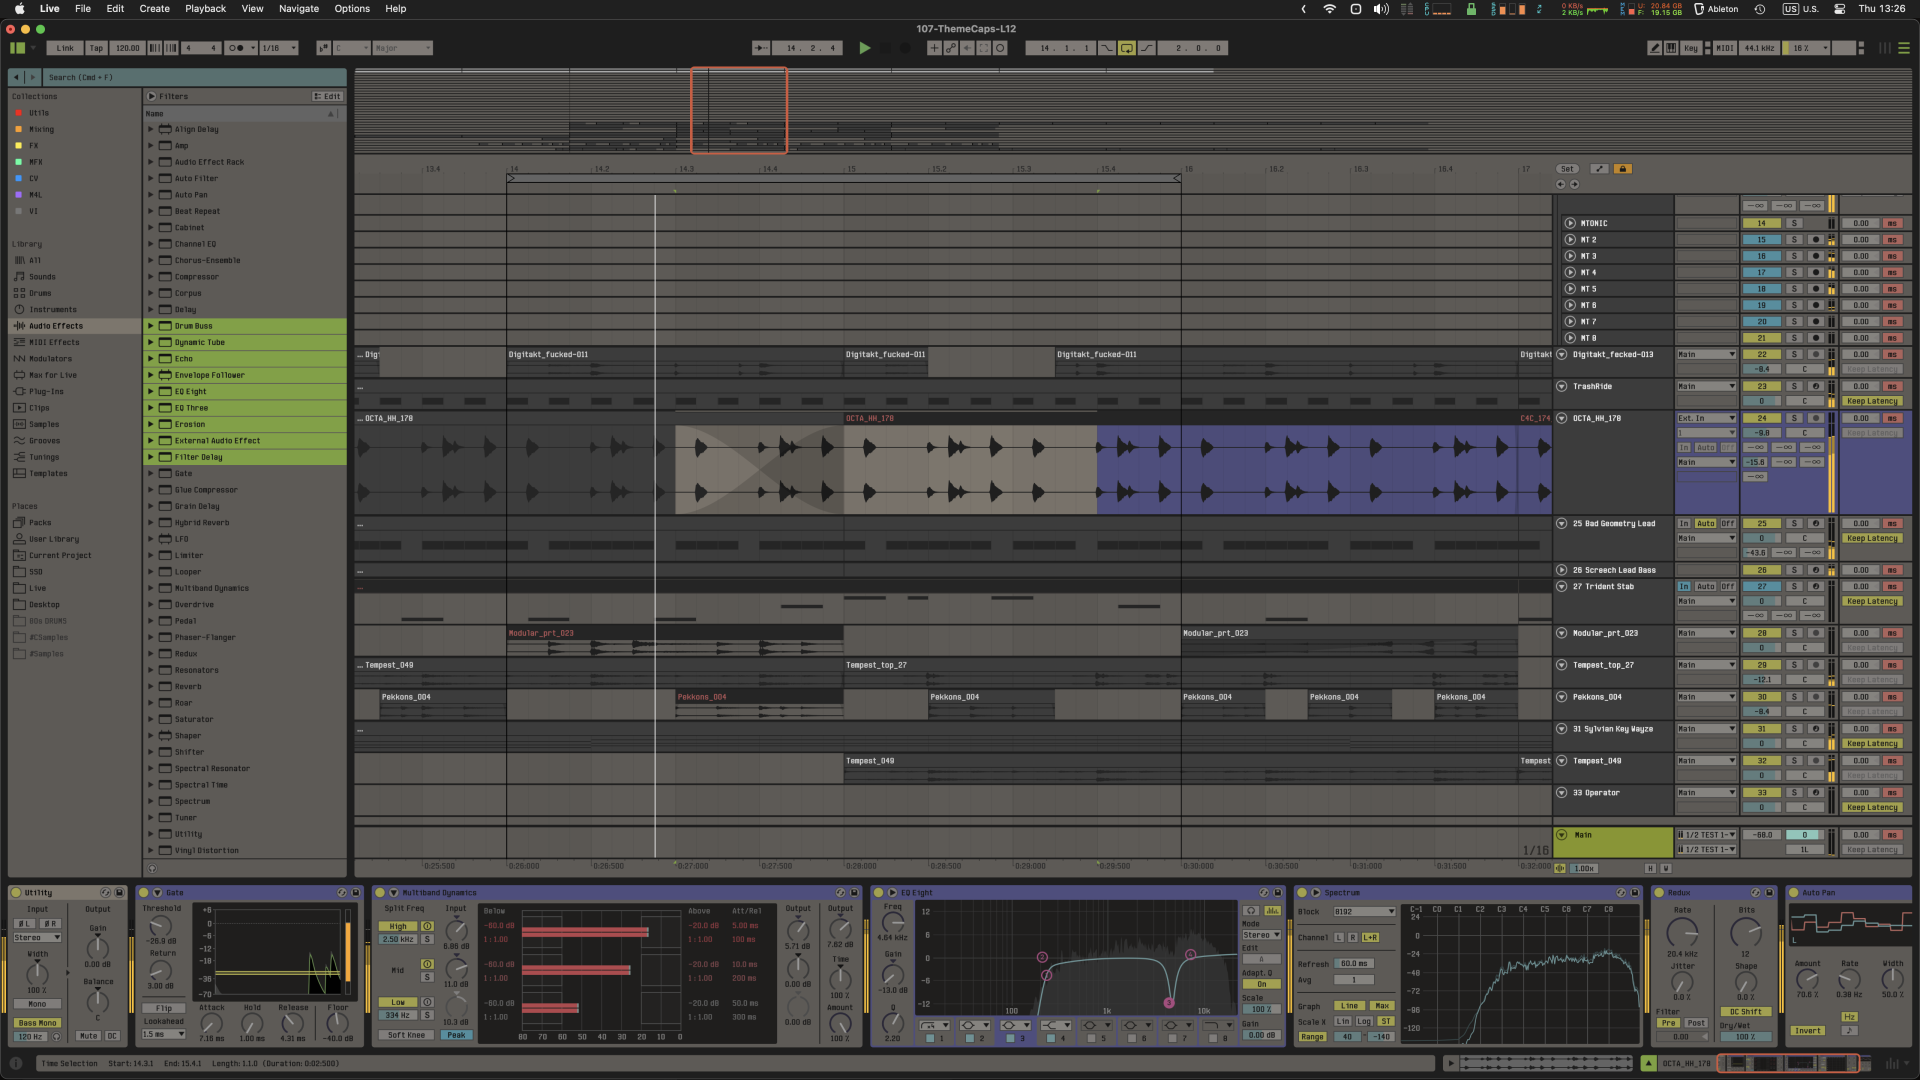Toggle the computer MIDI keyboard icon
The width and height of the screenshot is (1920, 1080).
pyautogui.click(x=1672, y=47)
